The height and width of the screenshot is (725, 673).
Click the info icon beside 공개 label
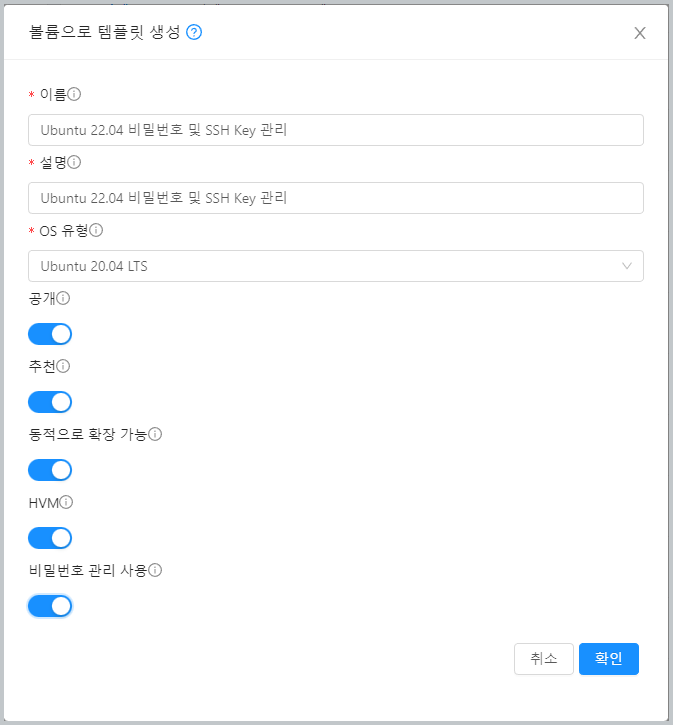pos(63,298)
